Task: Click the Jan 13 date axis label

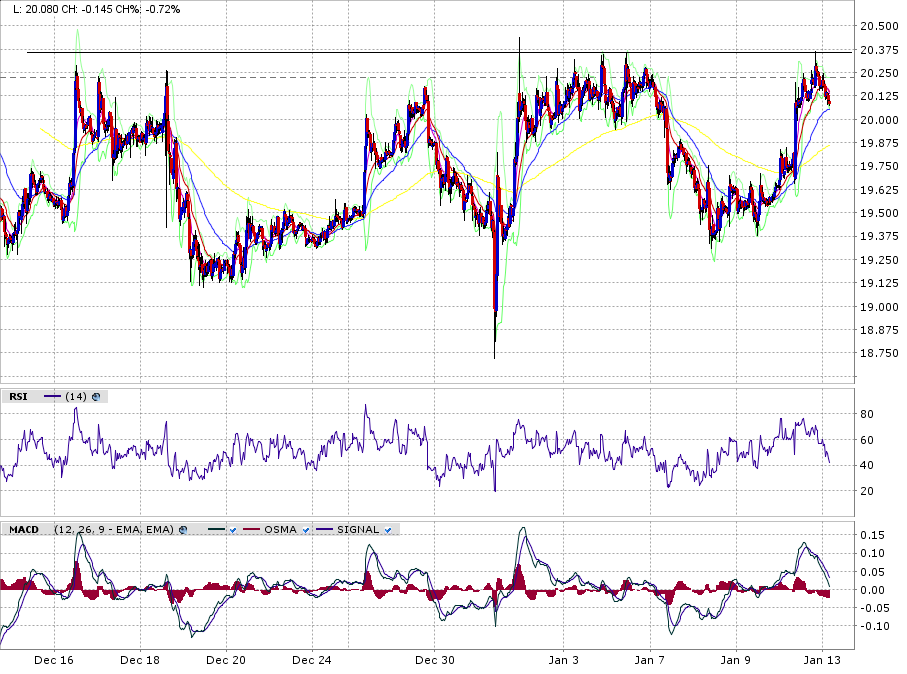Action: (x=821, y=660)
